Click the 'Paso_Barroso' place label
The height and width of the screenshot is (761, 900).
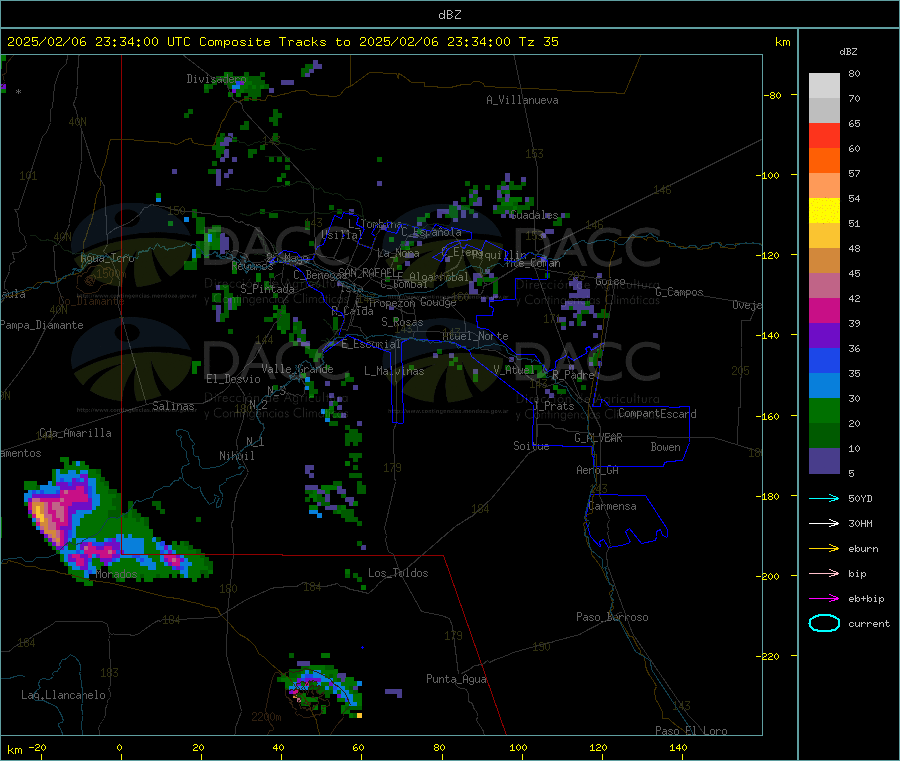612,617
